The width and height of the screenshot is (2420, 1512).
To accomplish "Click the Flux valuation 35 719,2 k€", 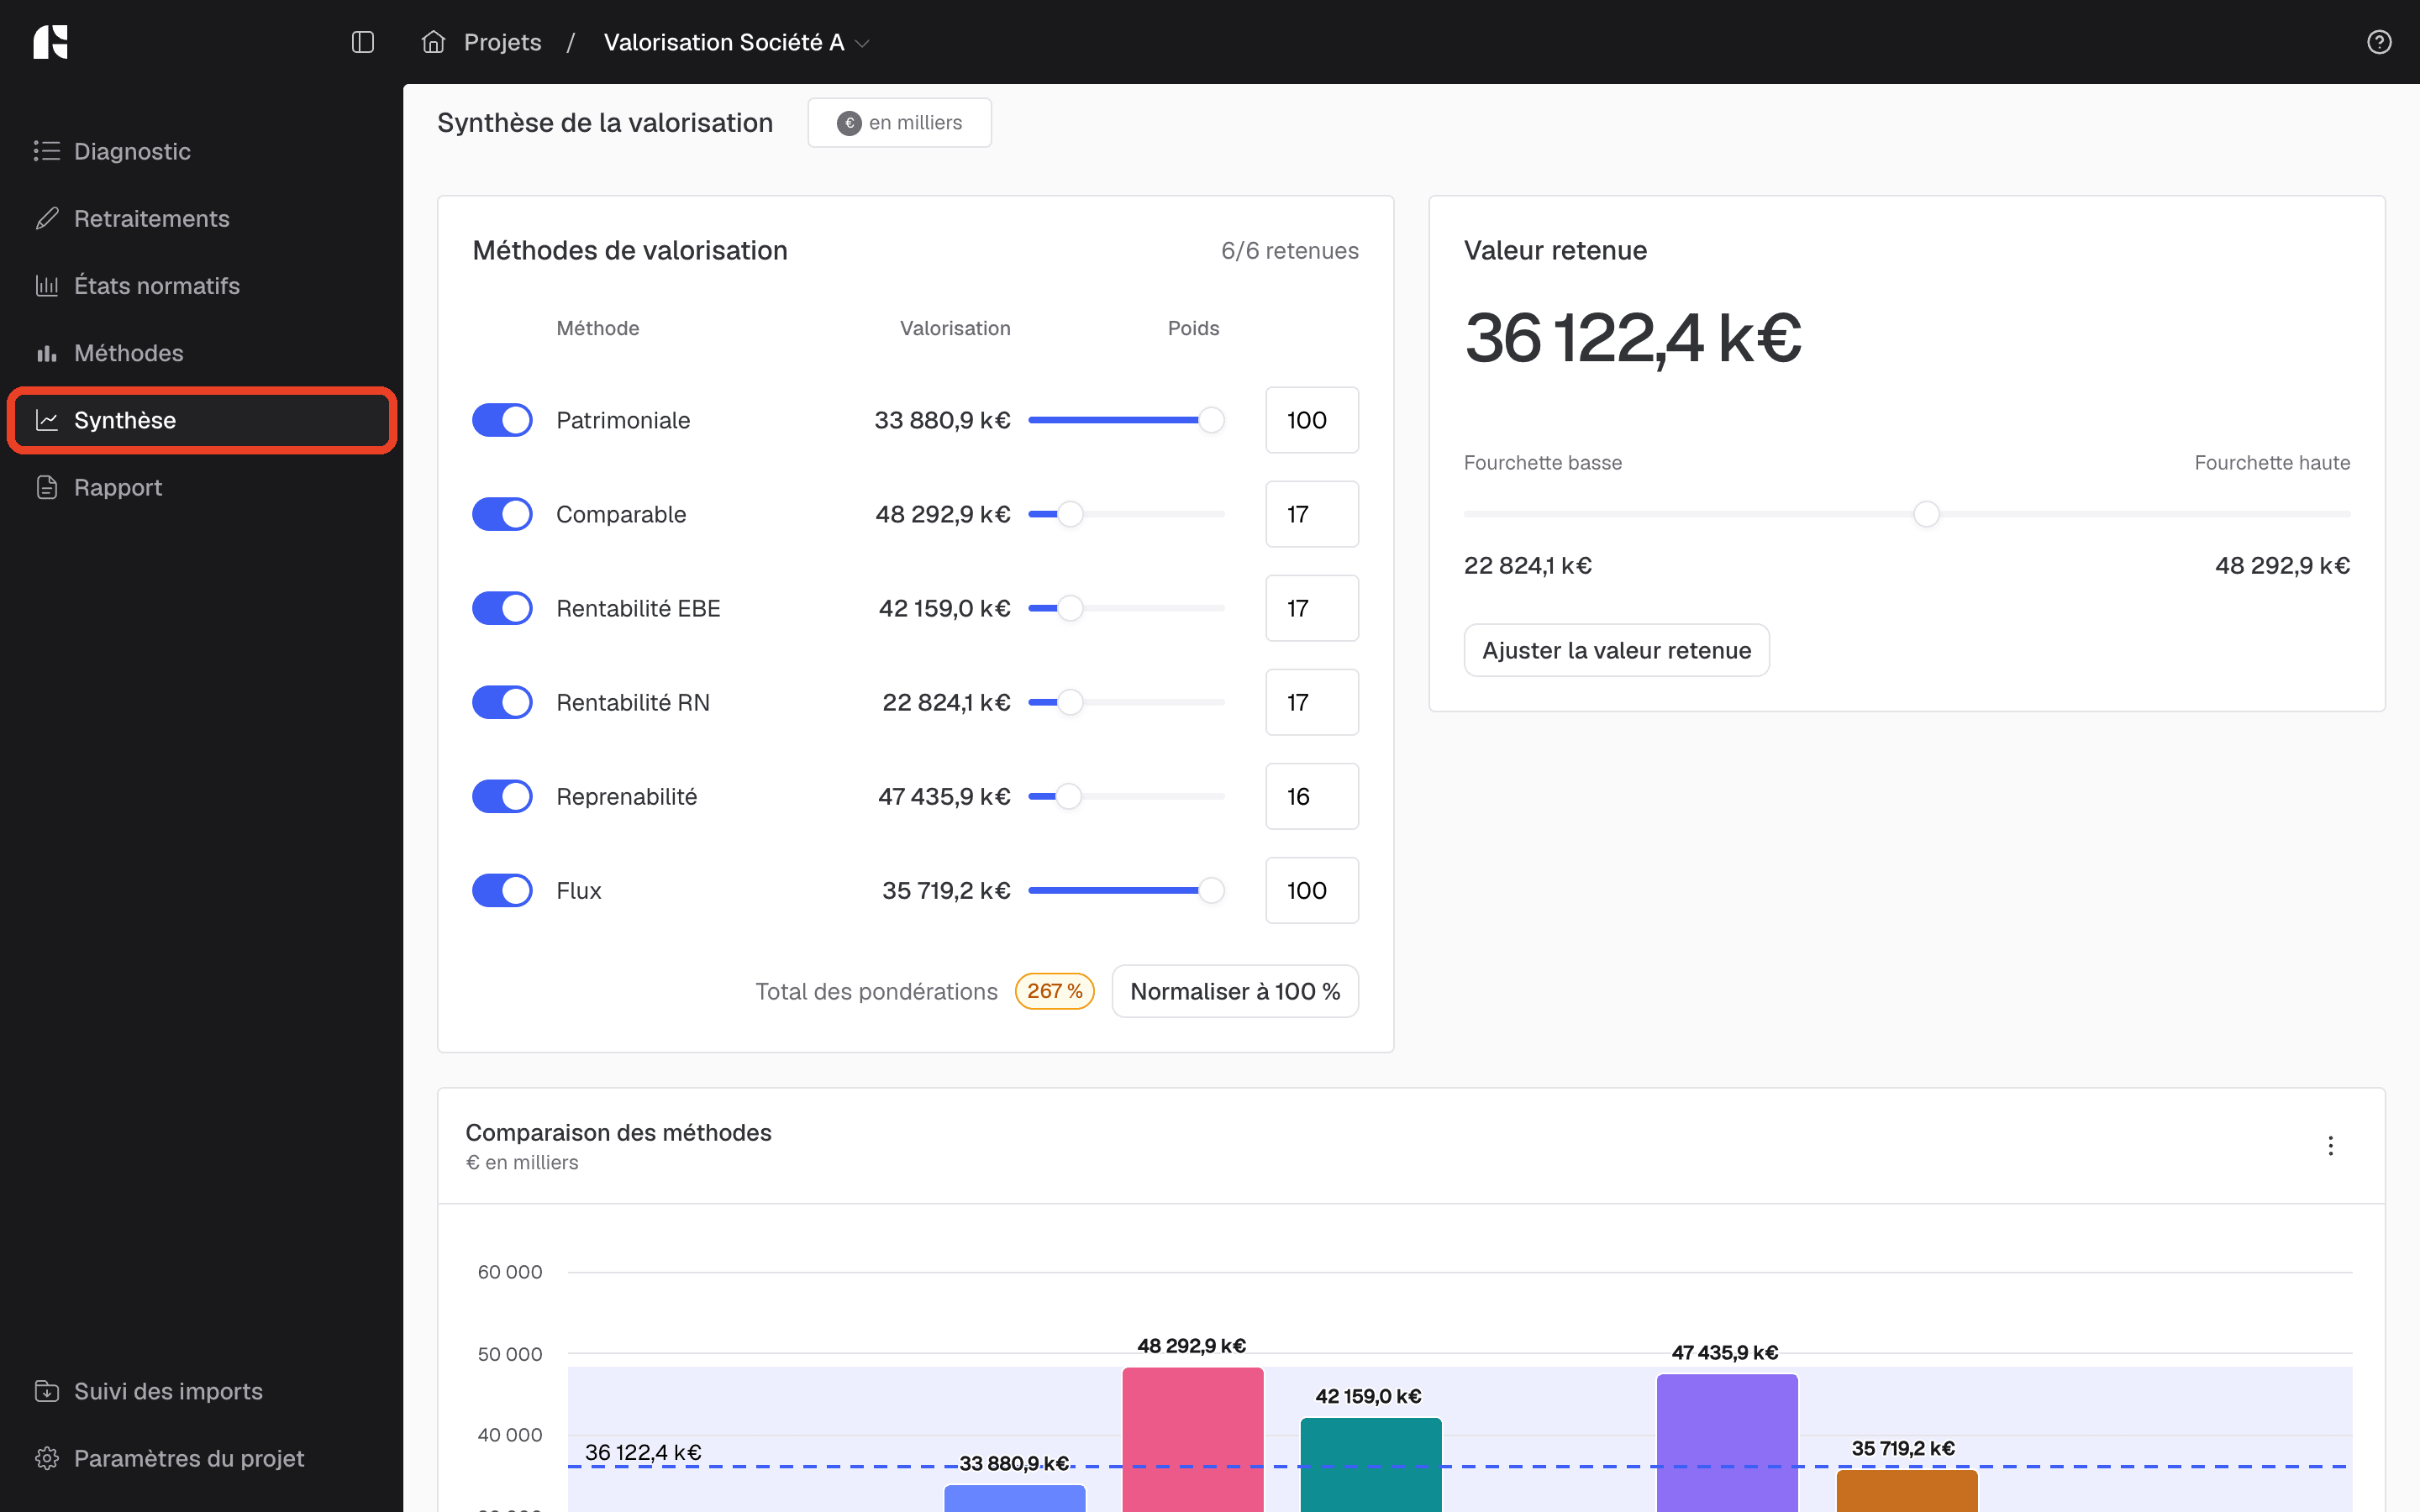I will (x=946, y=890).
